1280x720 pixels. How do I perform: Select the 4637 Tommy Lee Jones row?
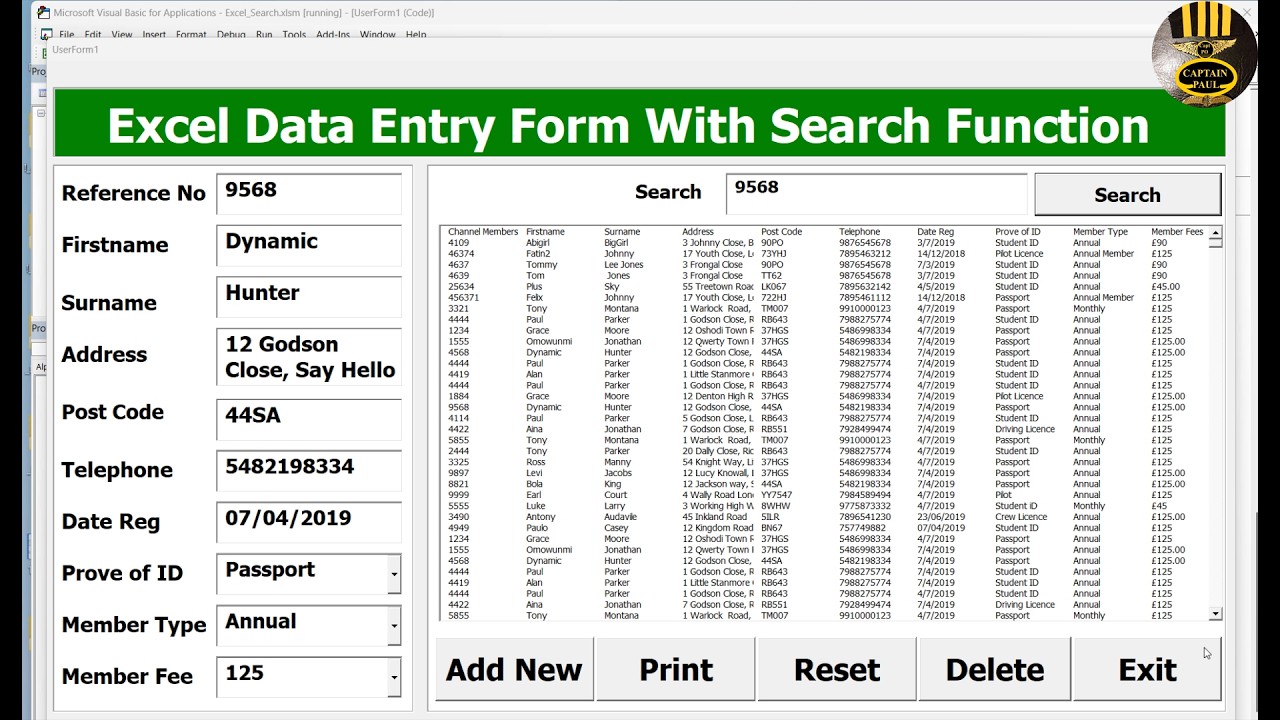click(825, 265)
